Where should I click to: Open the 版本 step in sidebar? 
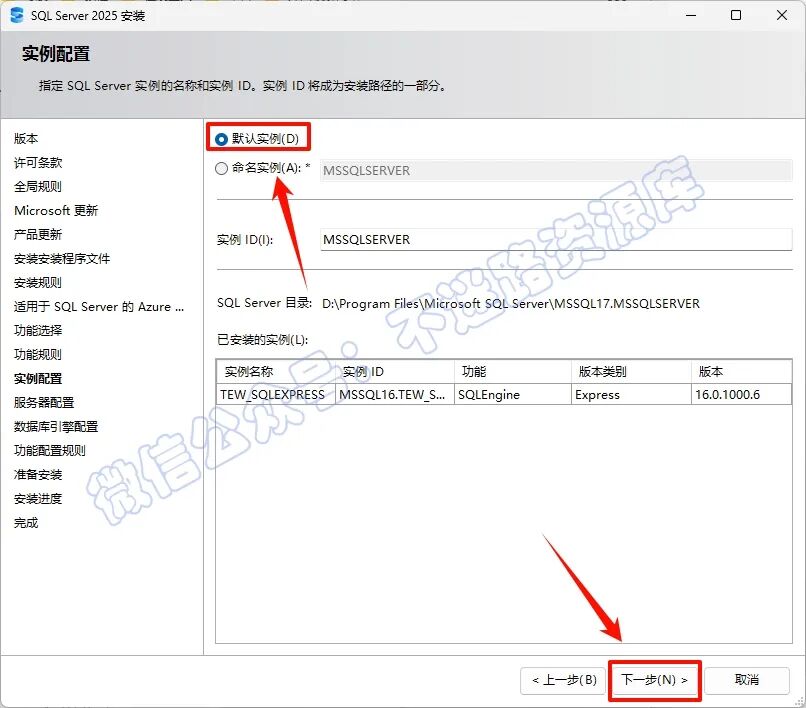[x=26, y=138]
